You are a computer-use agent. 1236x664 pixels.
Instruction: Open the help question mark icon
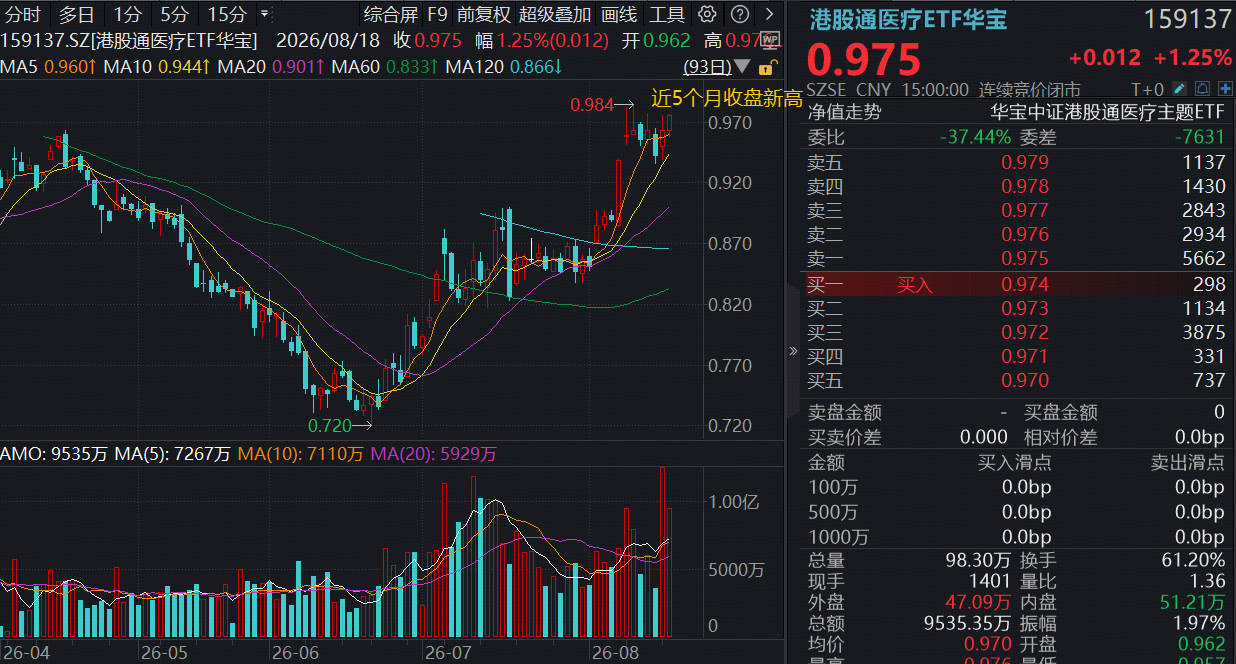(x=739, y=15)
